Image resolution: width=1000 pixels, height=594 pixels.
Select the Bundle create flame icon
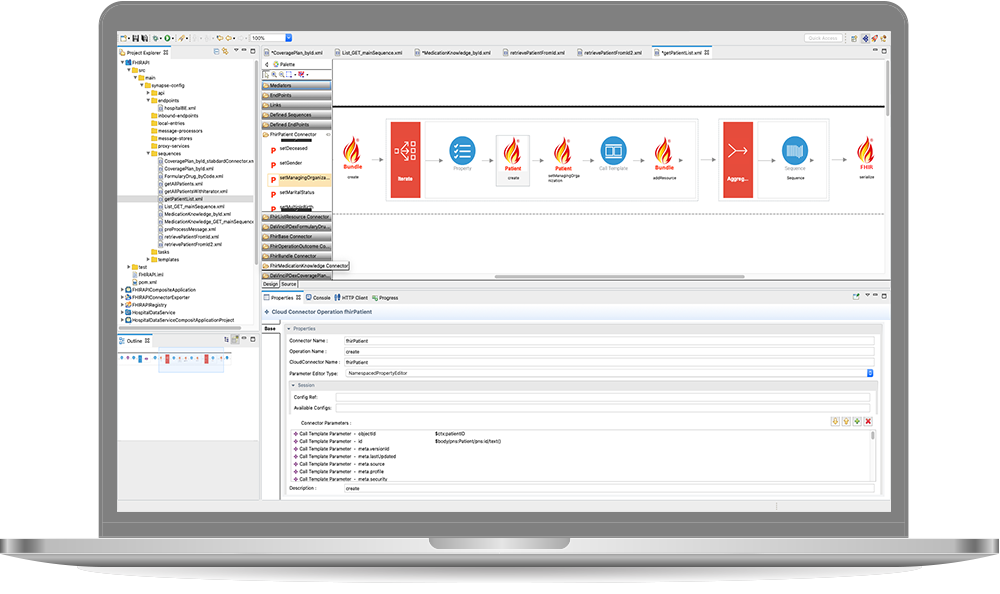pos(352,152)
